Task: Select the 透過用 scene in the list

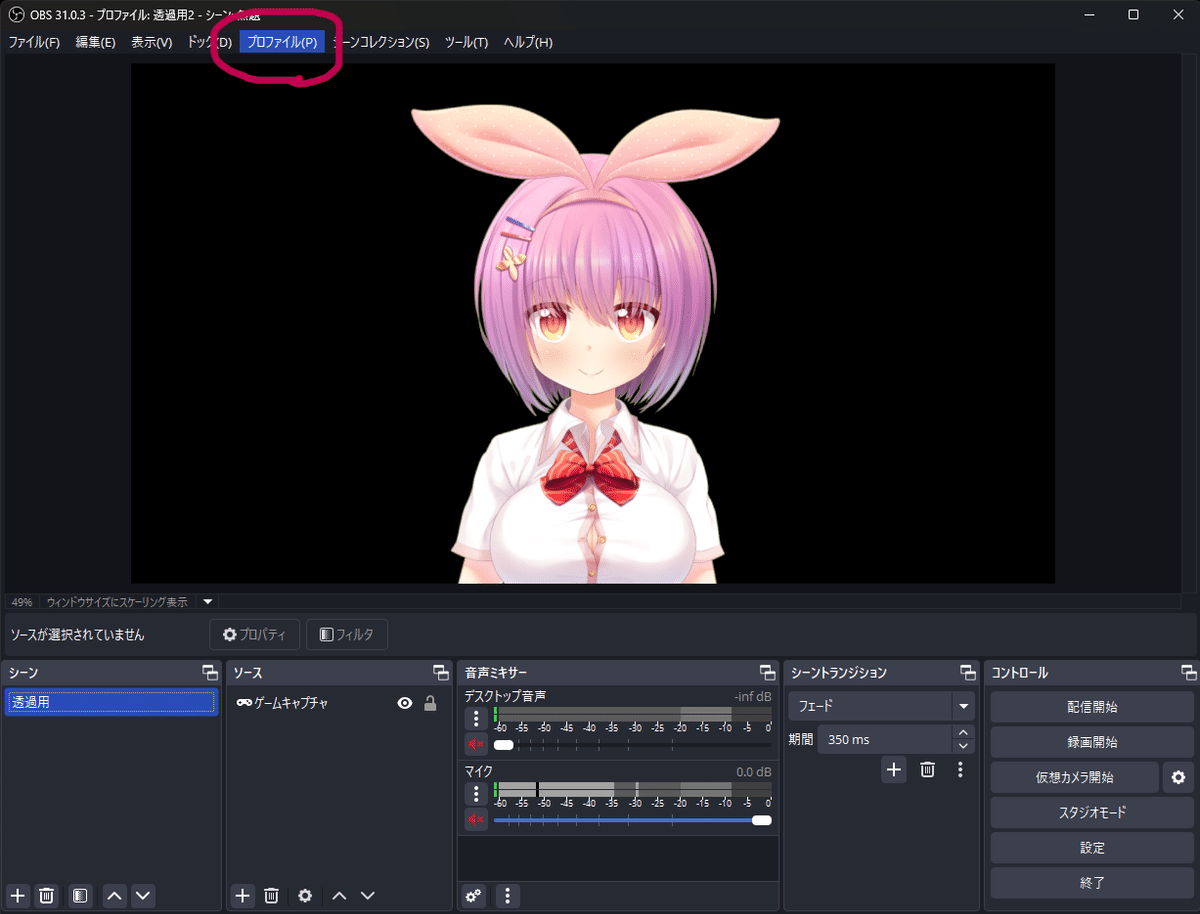Action: pyautogui.click(x=110, y=703)
